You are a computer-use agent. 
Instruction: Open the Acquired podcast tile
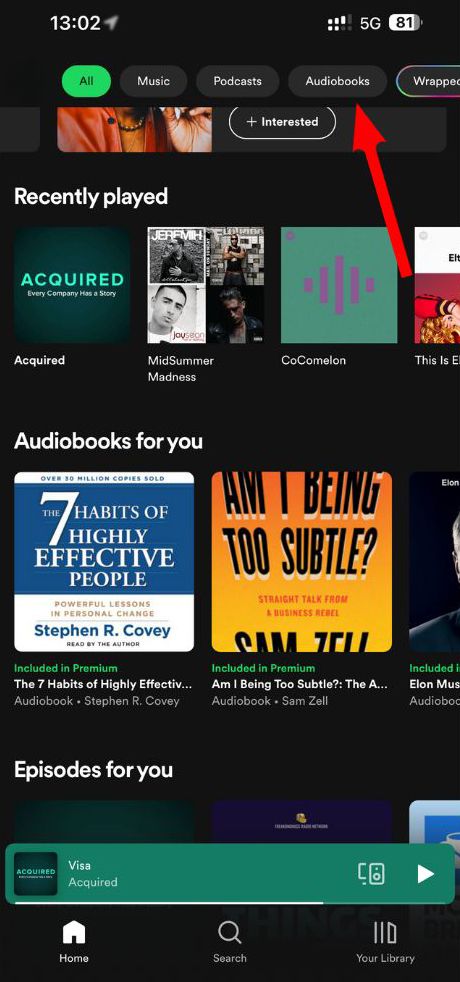point(73,285)
